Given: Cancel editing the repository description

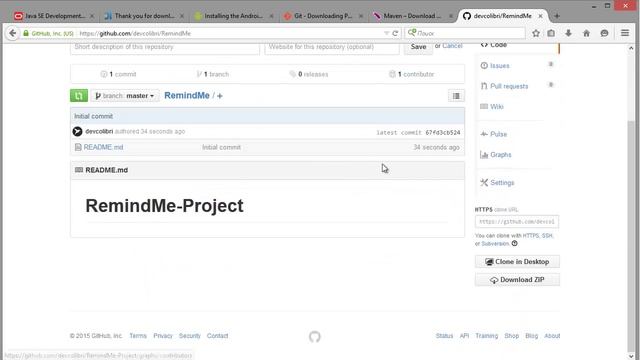Looking at the screenshot, I should [x=452, y=46].
